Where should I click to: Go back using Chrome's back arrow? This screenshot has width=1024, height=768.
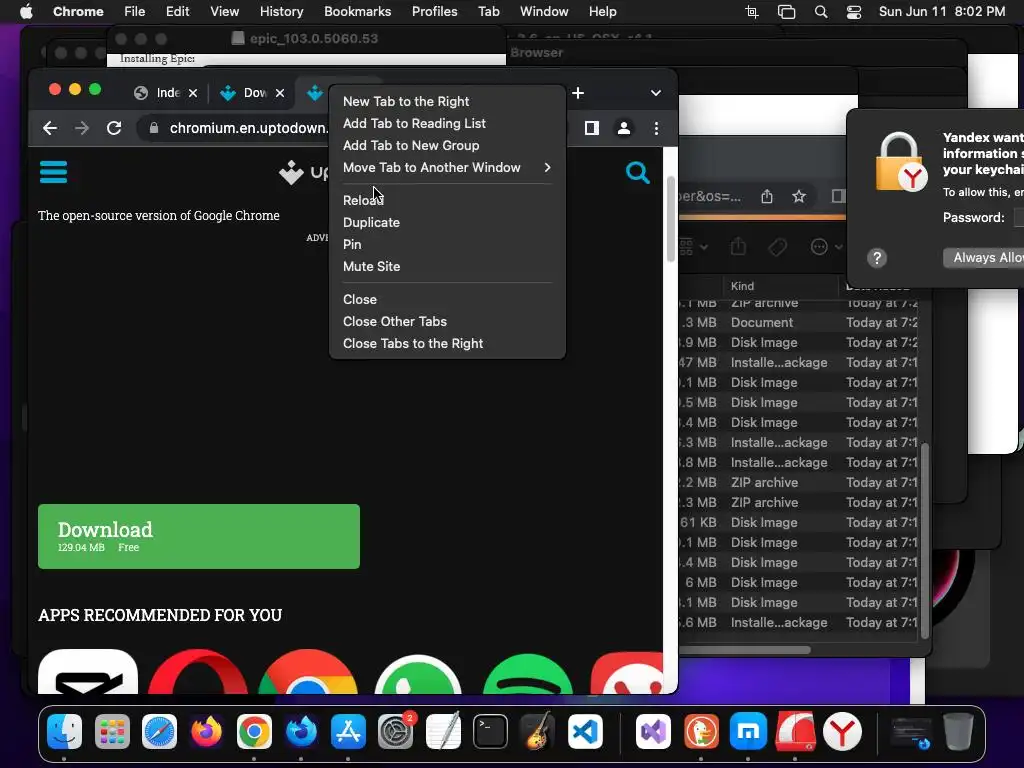point(50,128)
